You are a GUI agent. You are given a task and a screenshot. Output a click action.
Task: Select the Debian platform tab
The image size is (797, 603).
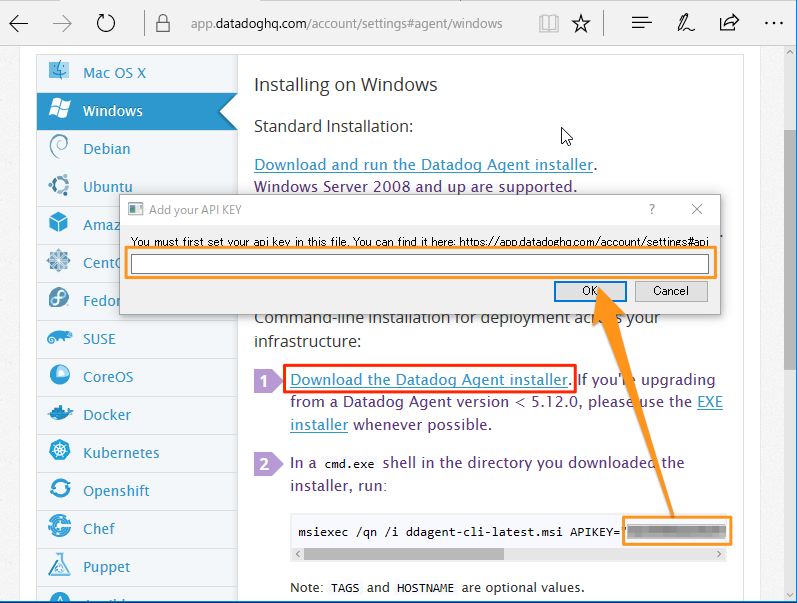[137, 149]
